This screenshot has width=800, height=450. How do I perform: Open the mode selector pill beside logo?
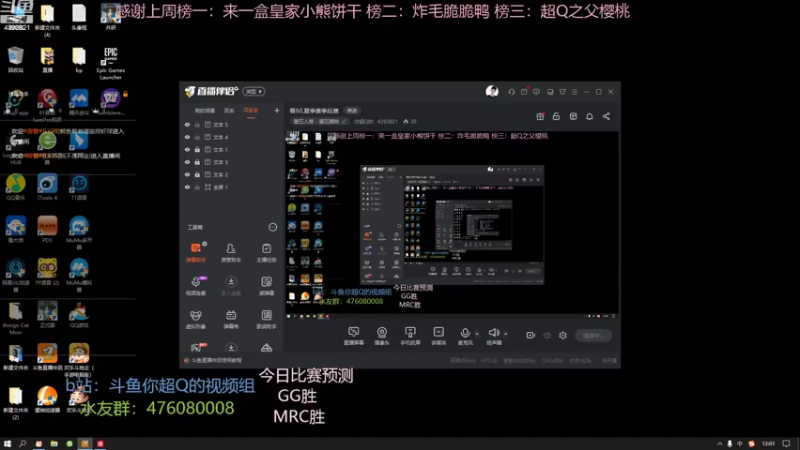[x=254, y=91]
